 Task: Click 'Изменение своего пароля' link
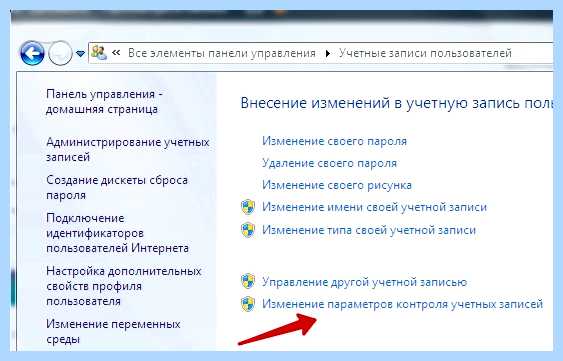coord(334,141)
